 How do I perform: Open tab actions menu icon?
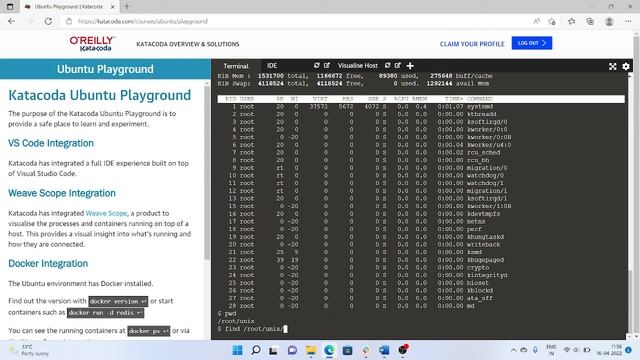click(10, 7)
